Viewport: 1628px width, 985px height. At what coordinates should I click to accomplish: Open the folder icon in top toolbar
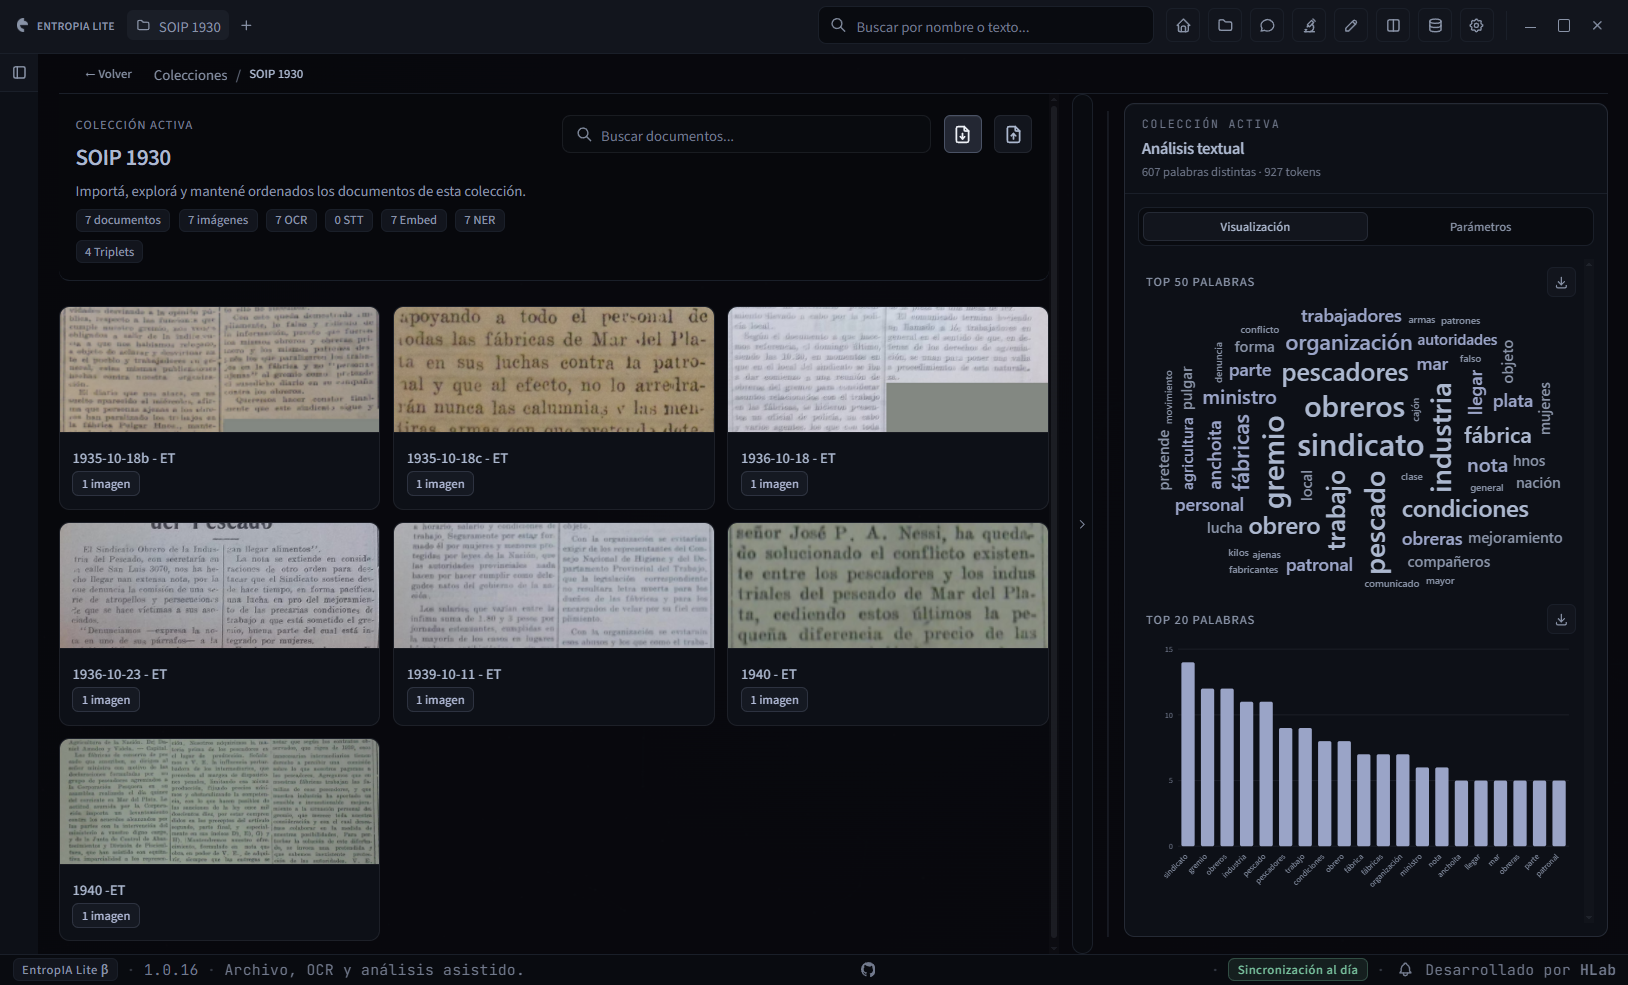pyautogui.click(x=1225, y=26)
